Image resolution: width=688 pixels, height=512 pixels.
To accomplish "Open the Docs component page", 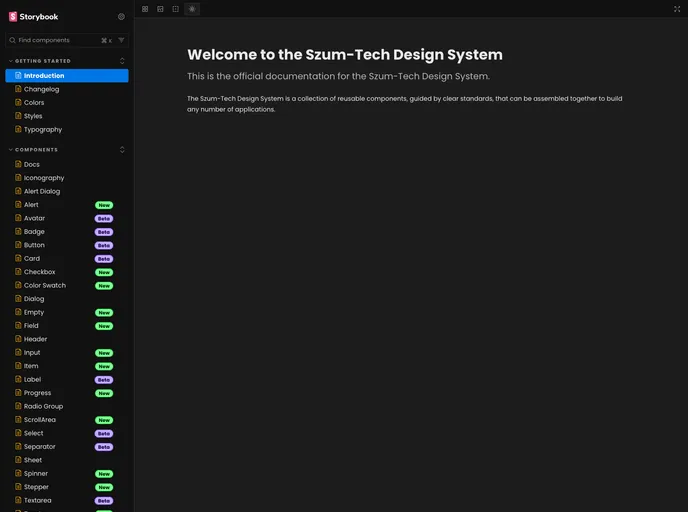I will [x=67, y=164].
